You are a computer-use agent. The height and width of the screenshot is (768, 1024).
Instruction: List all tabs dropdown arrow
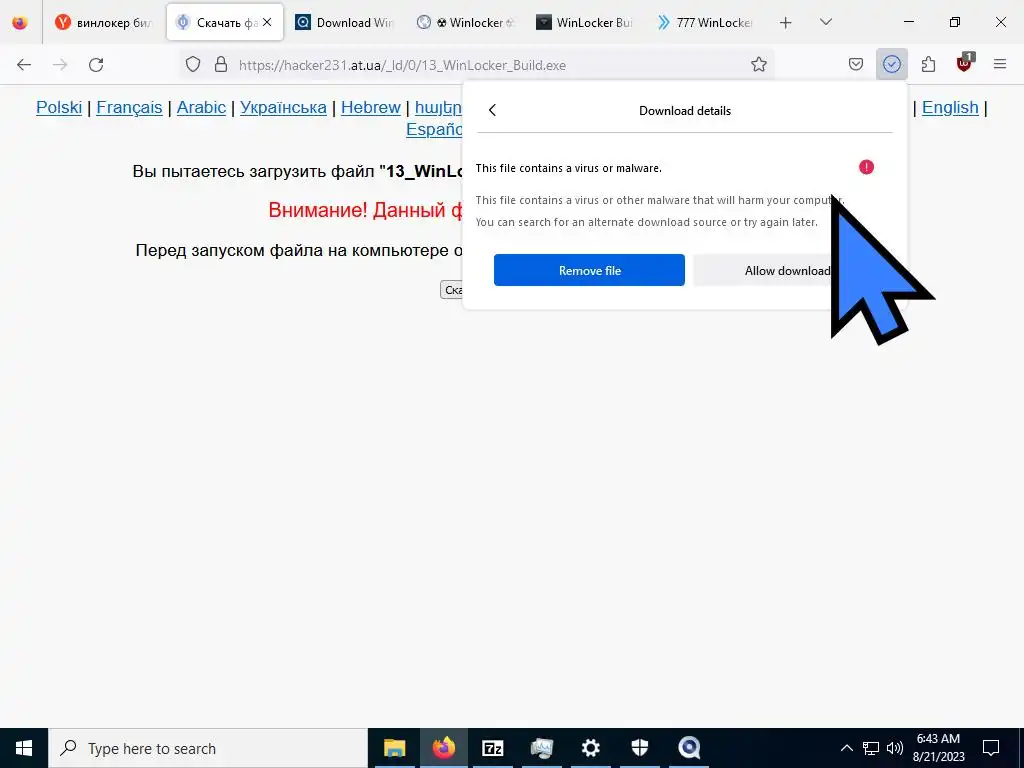825,22
